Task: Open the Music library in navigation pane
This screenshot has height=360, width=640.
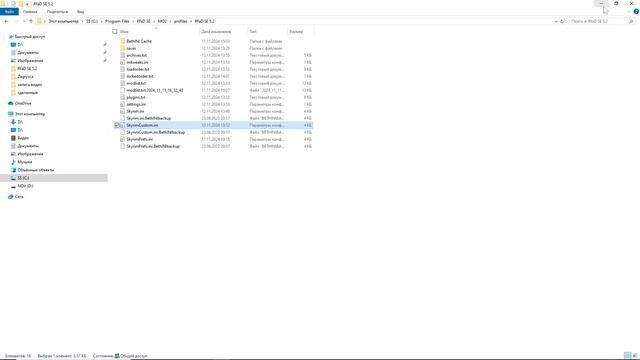Action: (24, 162)
